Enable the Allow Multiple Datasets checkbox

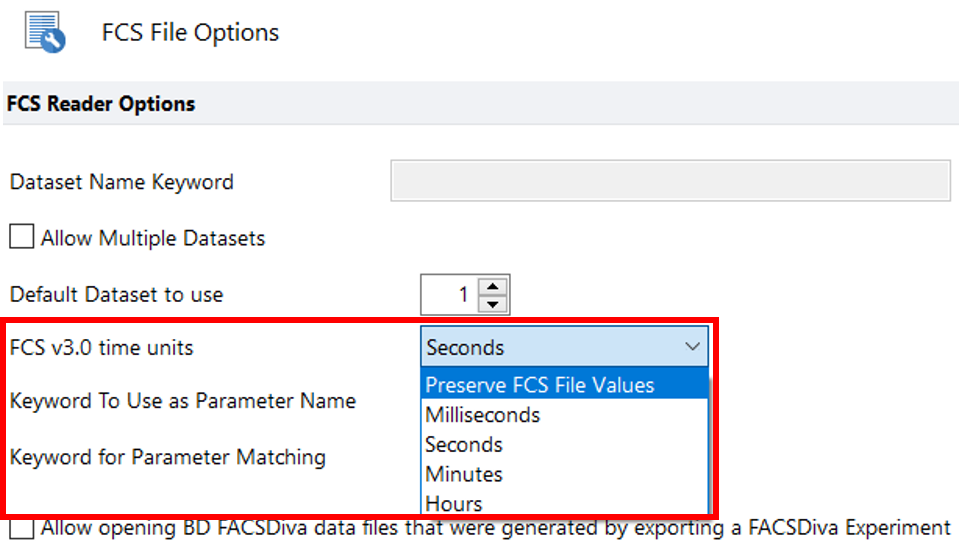(21, 238)
